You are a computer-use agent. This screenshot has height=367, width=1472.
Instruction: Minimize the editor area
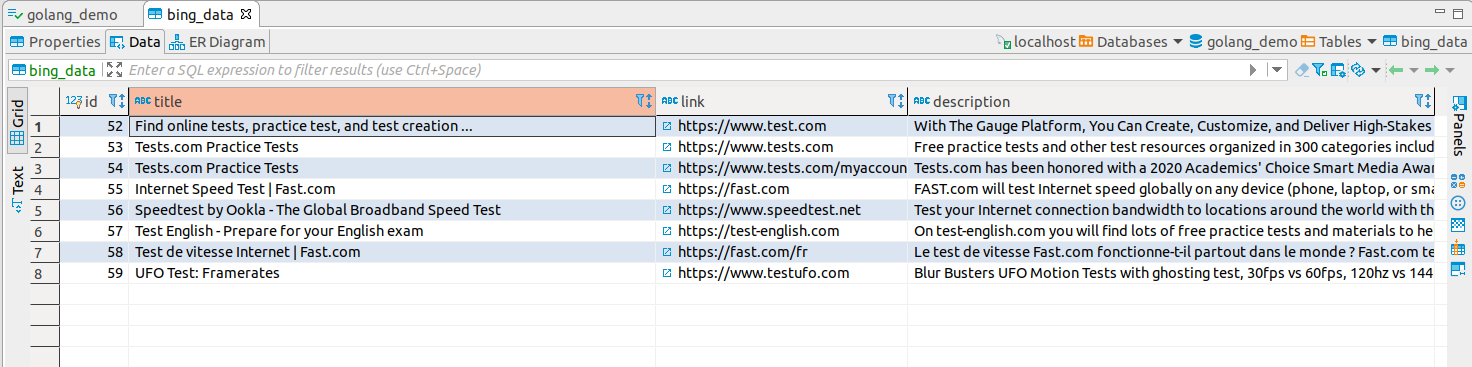(1441, 11)
